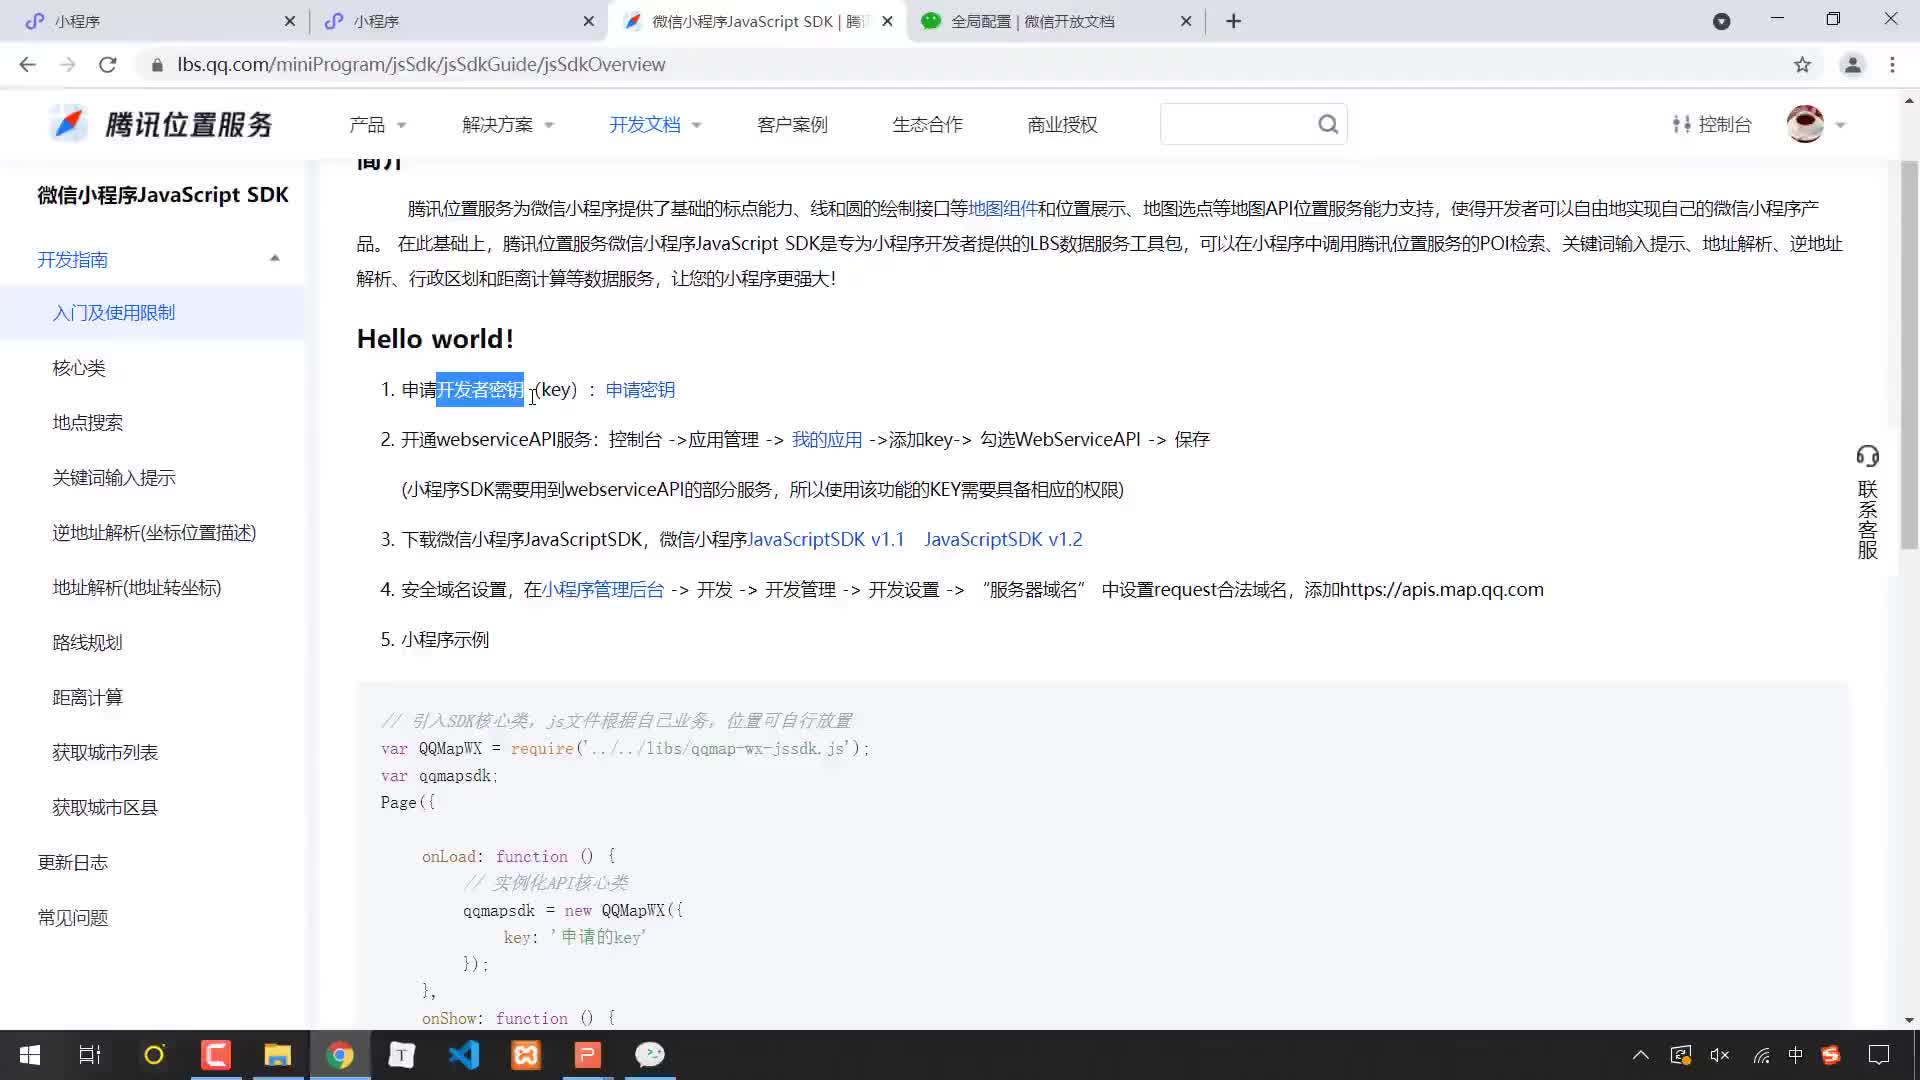
Task: Select 距离计算 in sidebar
Action: coord(88,698)
